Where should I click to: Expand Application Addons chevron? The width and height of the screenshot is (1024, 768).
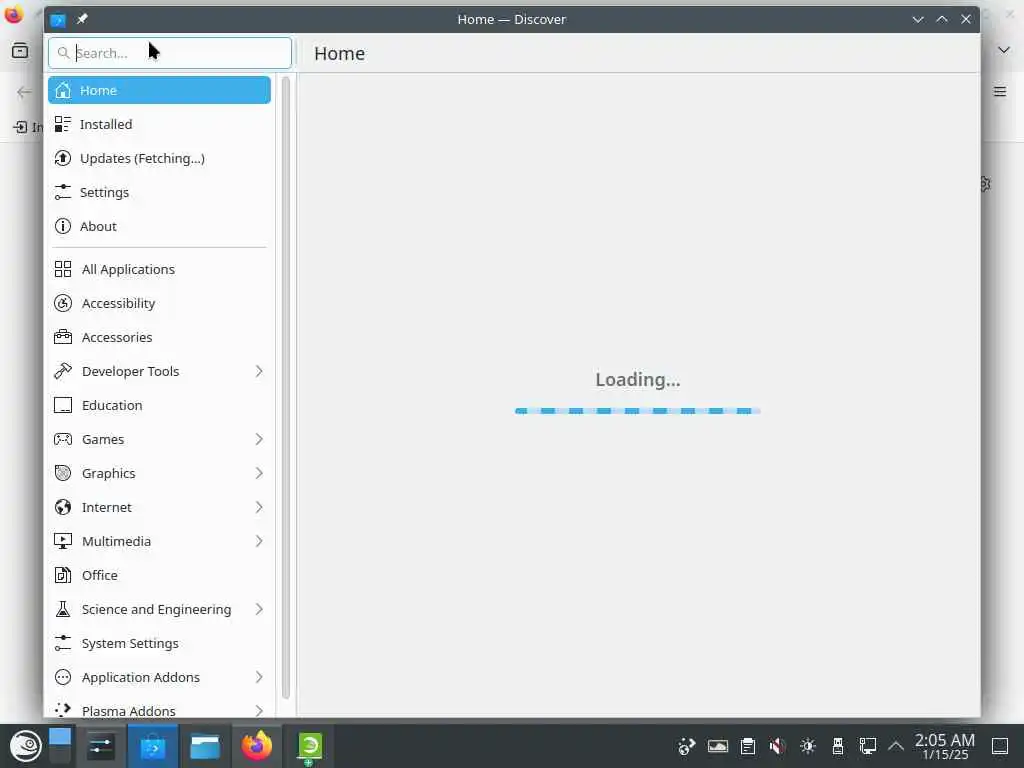pyautogui.click(x=259, y=677)
